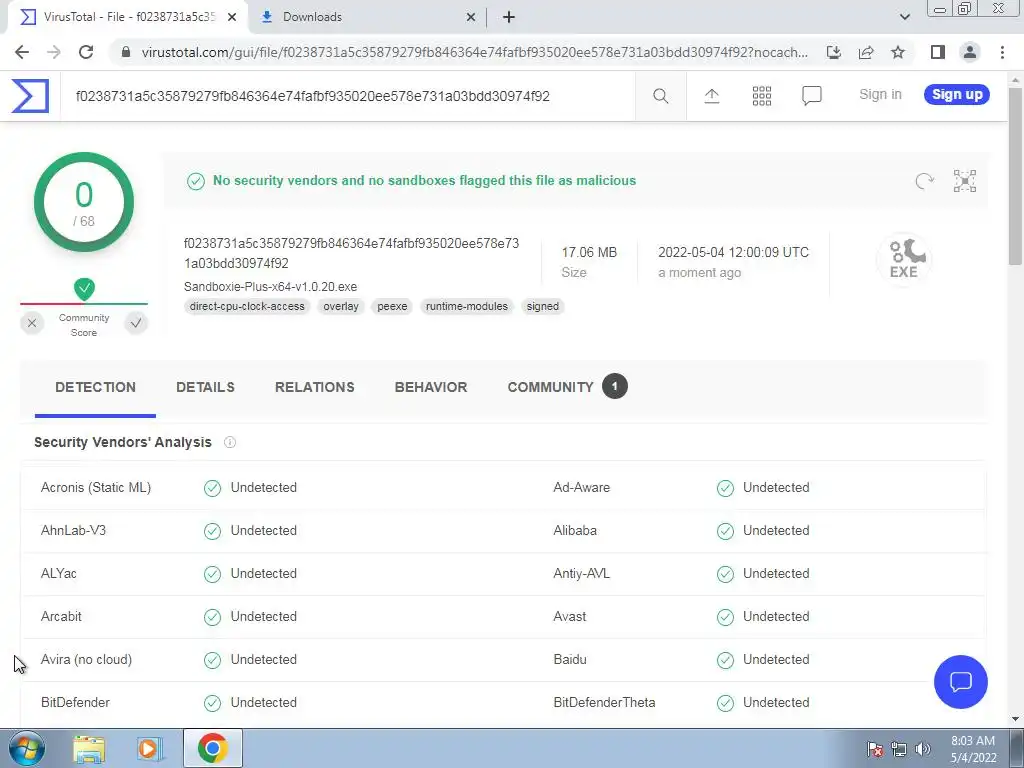Click the volume speaker tray icon
This screenshot has width=1024, height=768.
923,749
